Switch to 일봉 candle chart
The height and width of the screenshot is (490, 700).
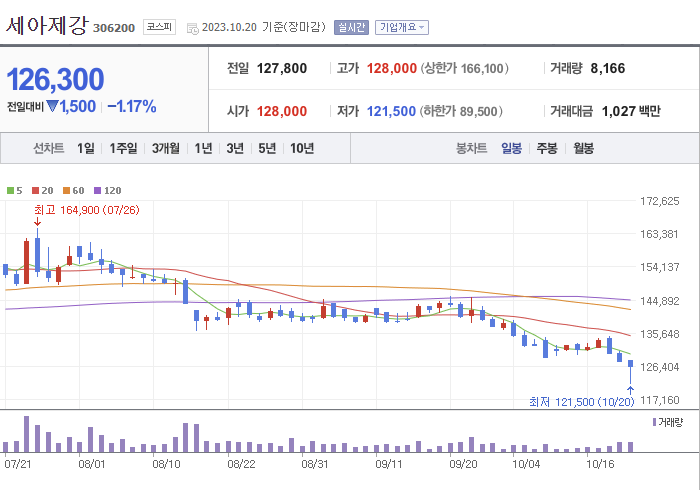point(511,148)
